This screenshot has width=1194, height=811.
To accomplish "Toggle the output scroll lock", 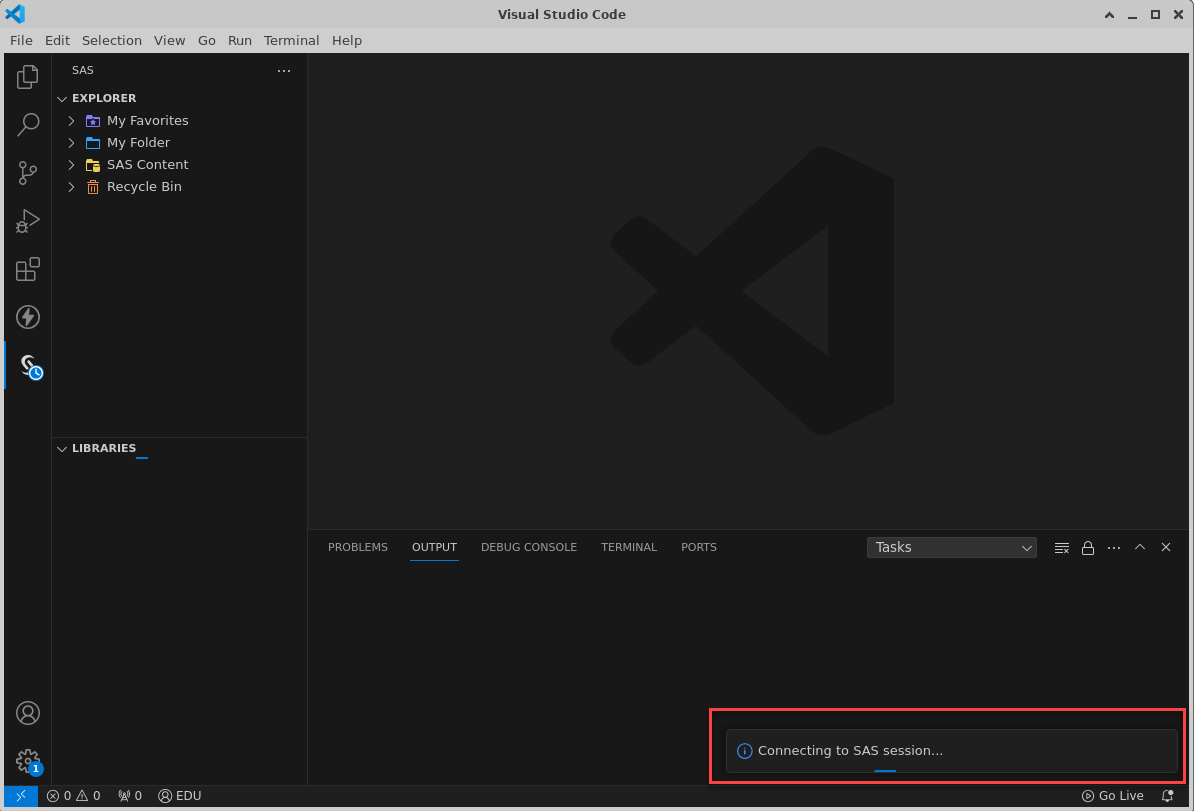I will (1088, 548).
